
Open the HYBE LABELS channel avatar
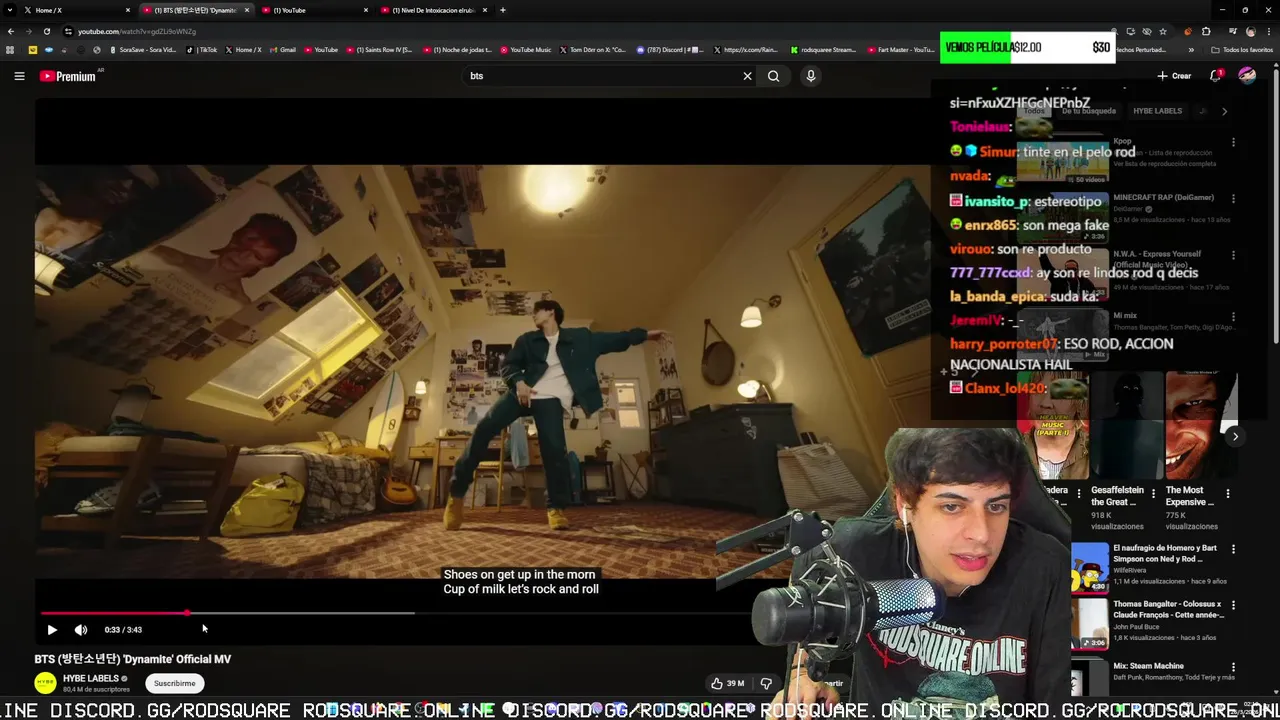click(x=45, y=683)
